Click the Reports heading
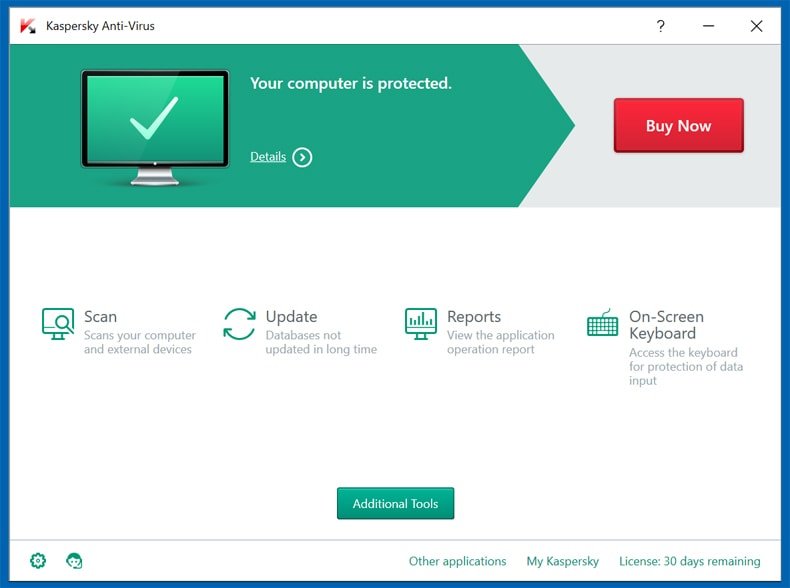This screenshot has width=790, height=588. point(474,316)
